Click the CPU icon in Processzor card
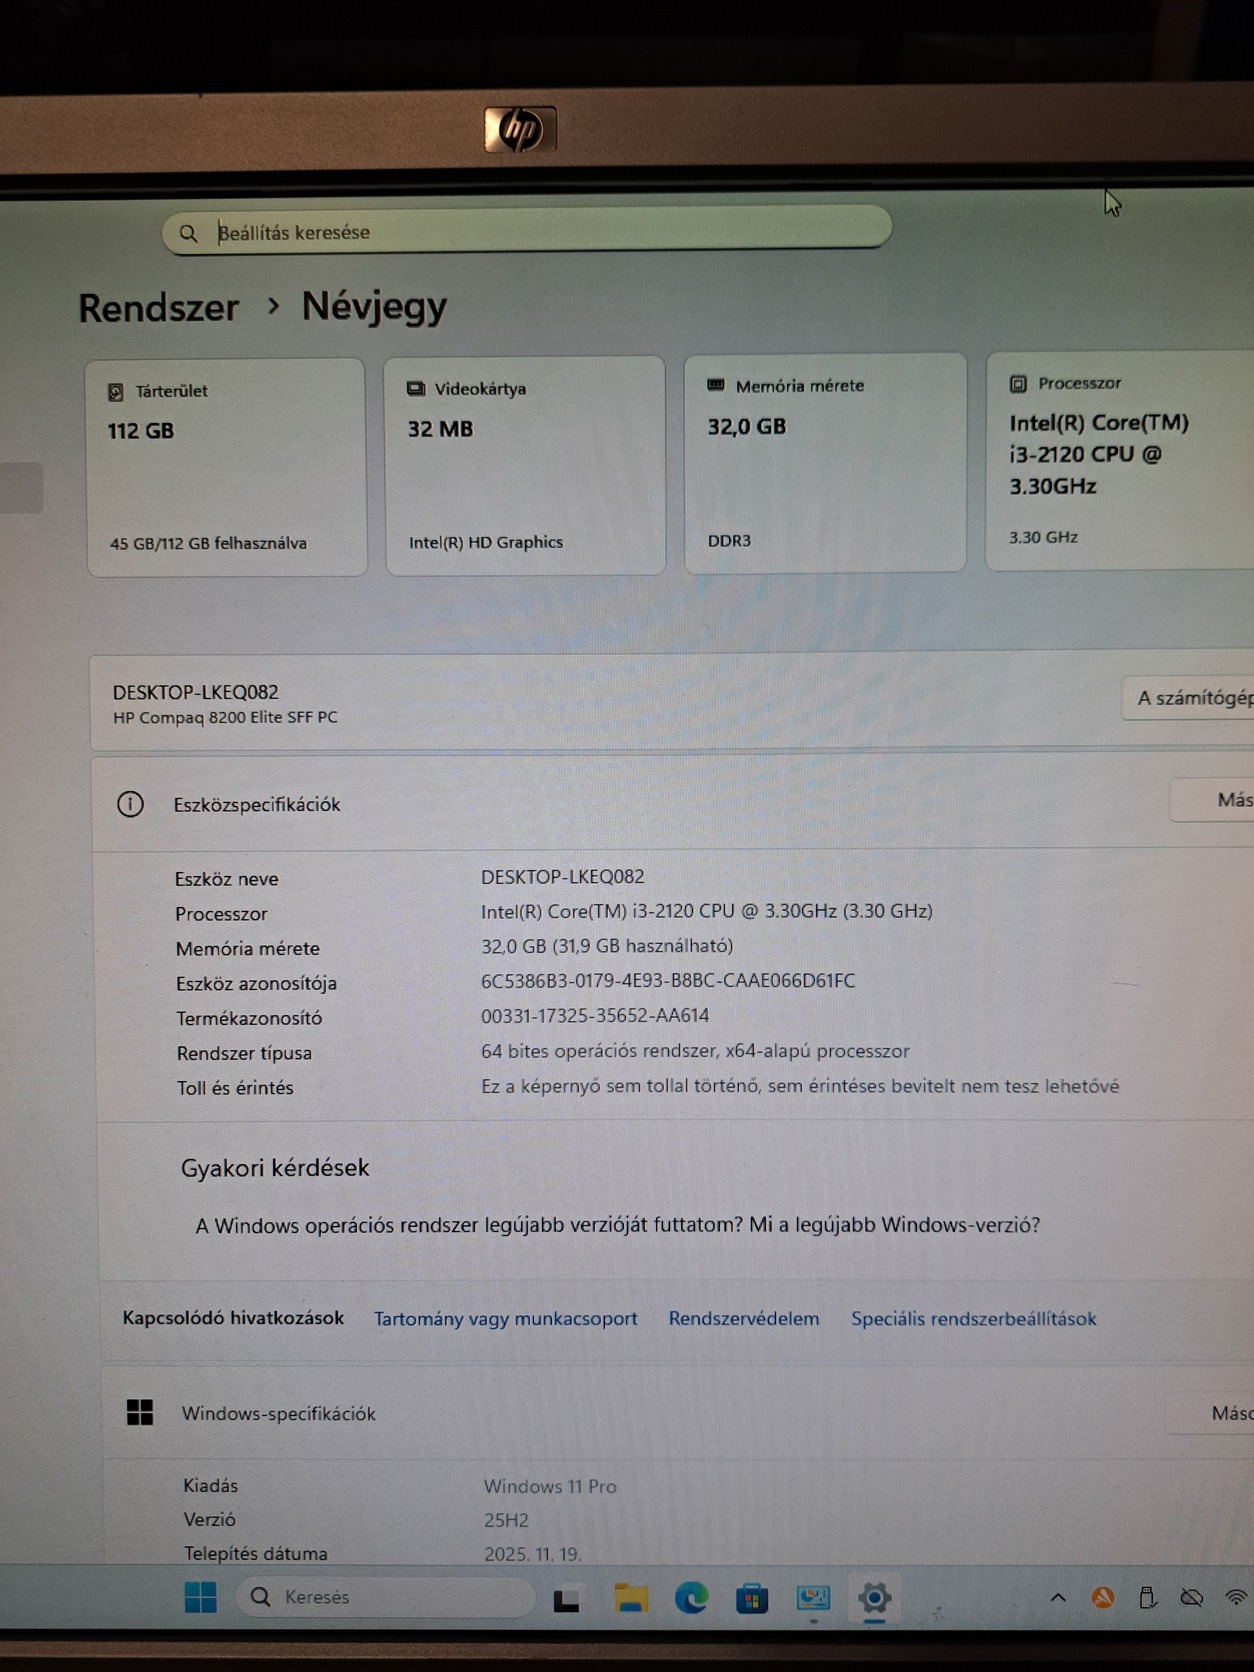Viewport: 1254px width, 1672px height. 1018,384
